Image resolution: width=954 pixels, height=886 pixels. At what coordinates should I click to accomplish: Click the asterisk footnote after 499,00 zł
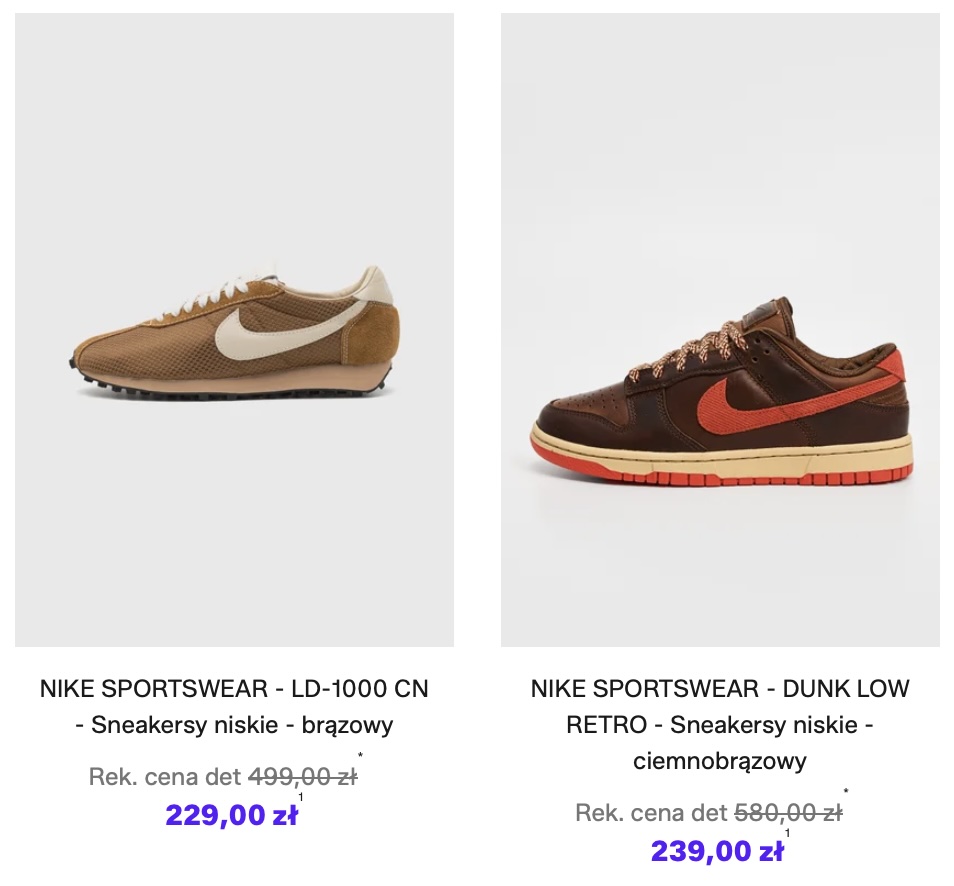pos(360,757)
